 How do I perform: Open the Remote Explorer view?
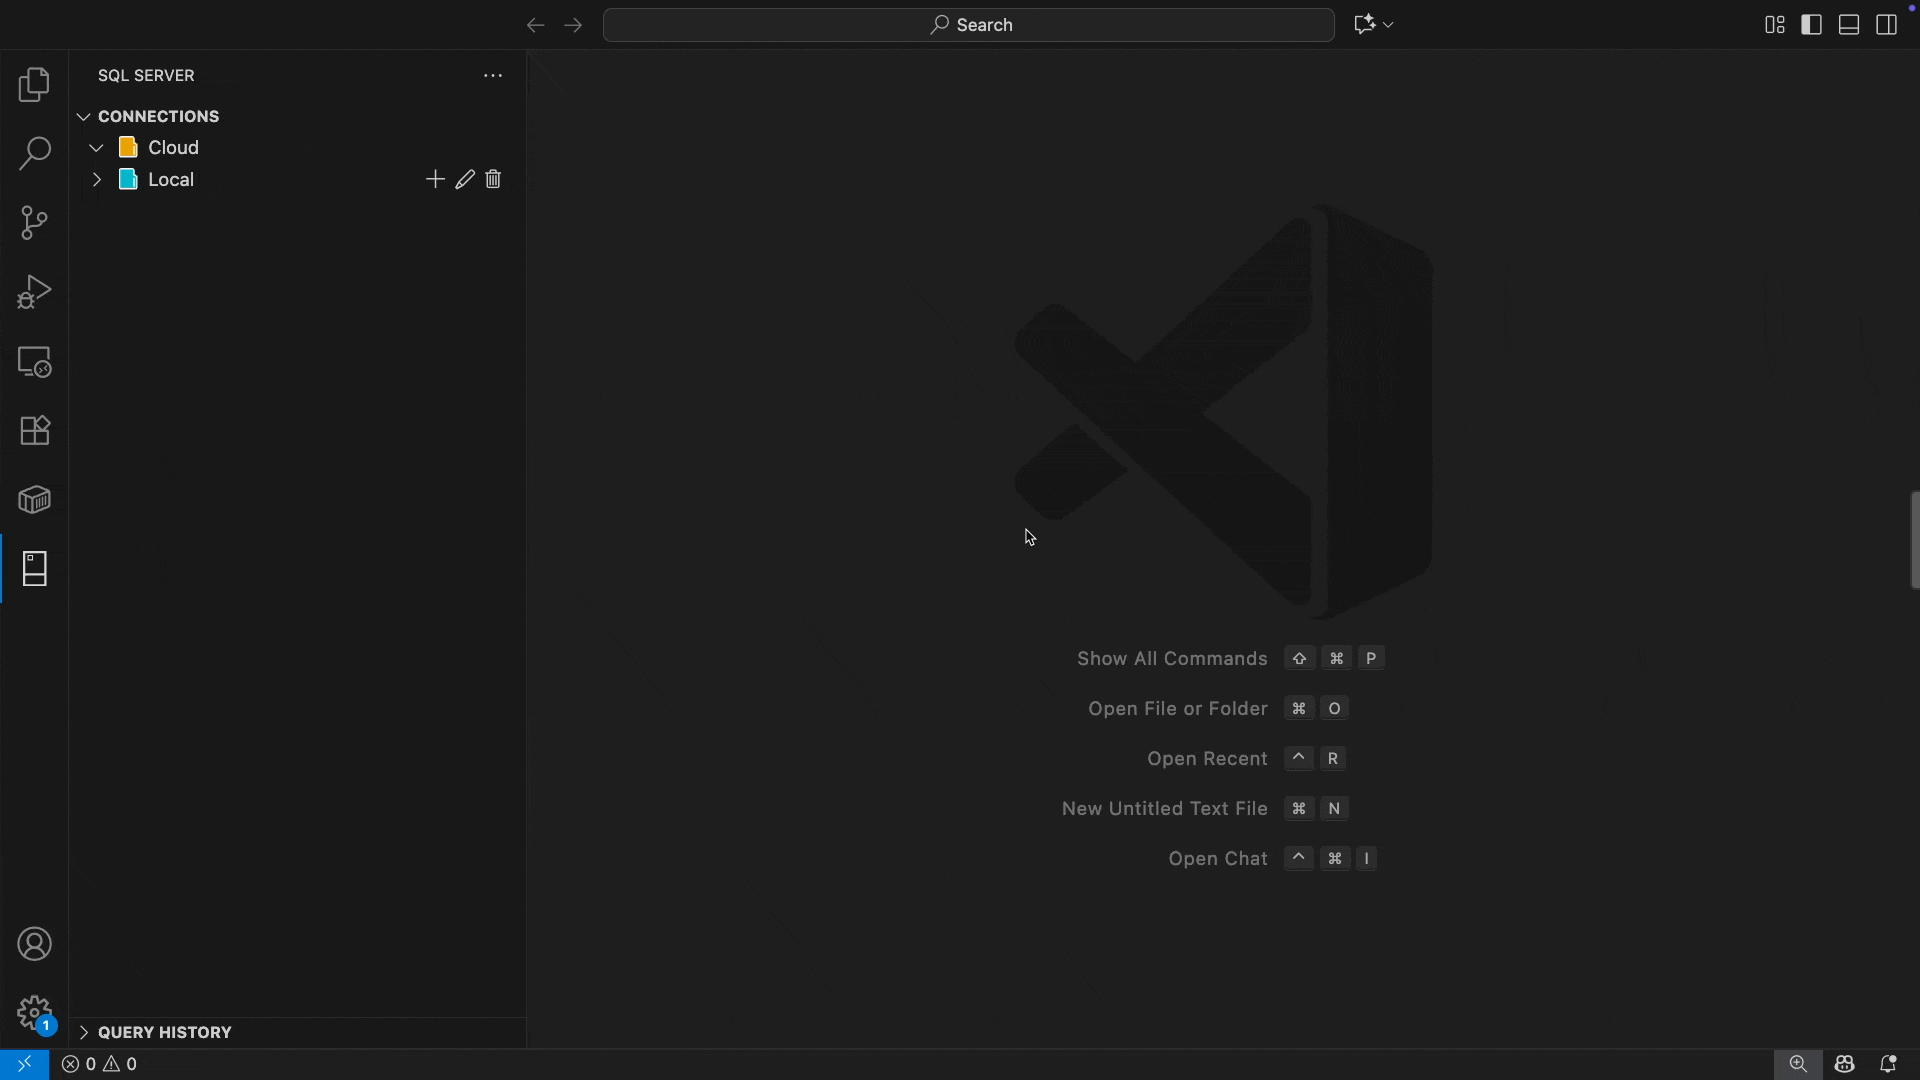(x=34, y=361)
